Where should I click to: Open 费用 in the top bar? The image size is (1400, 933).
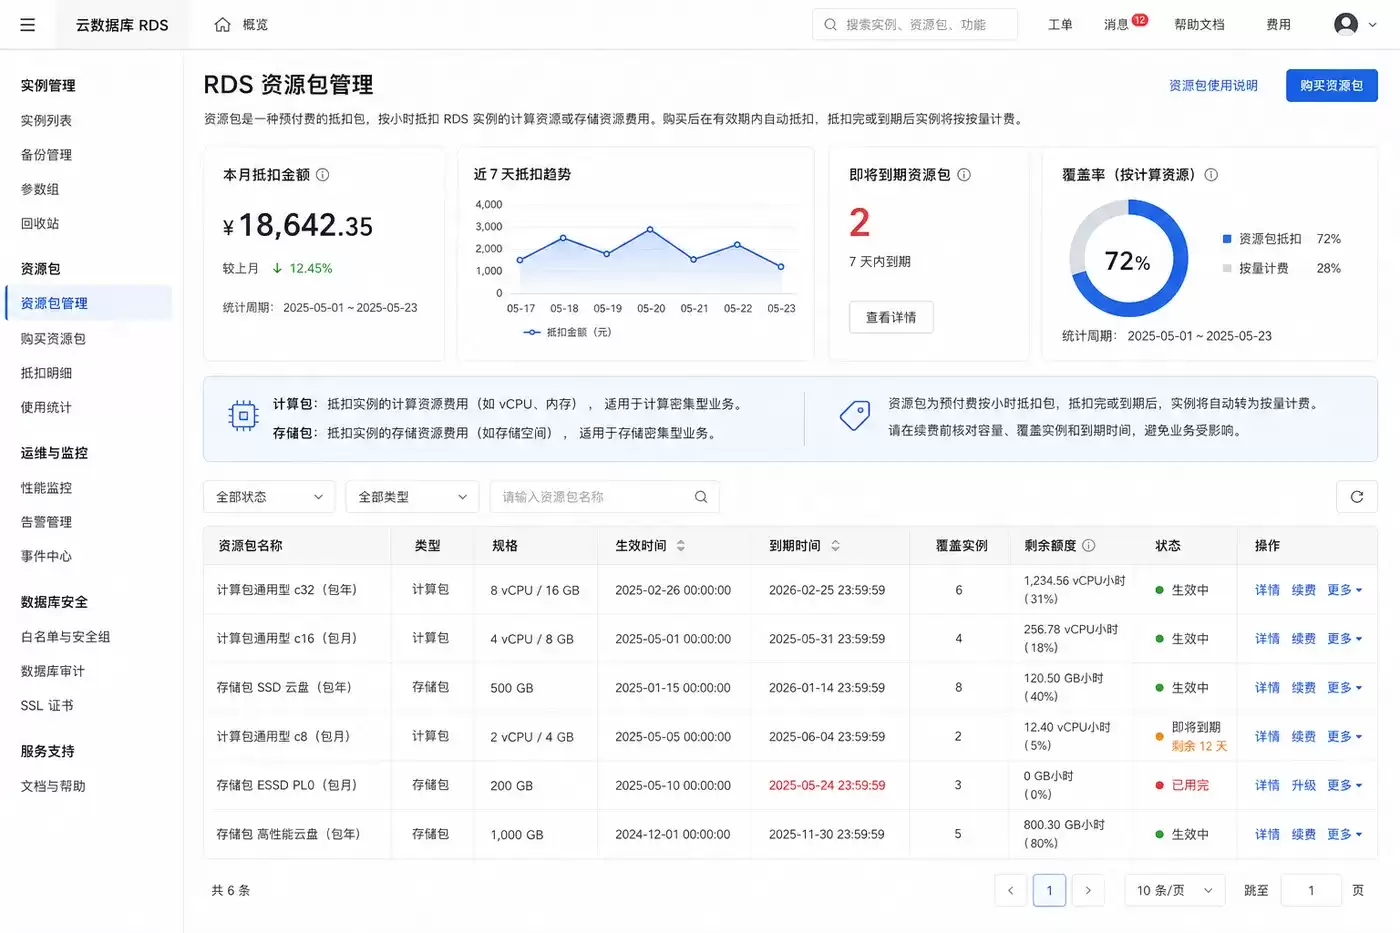1278,25
